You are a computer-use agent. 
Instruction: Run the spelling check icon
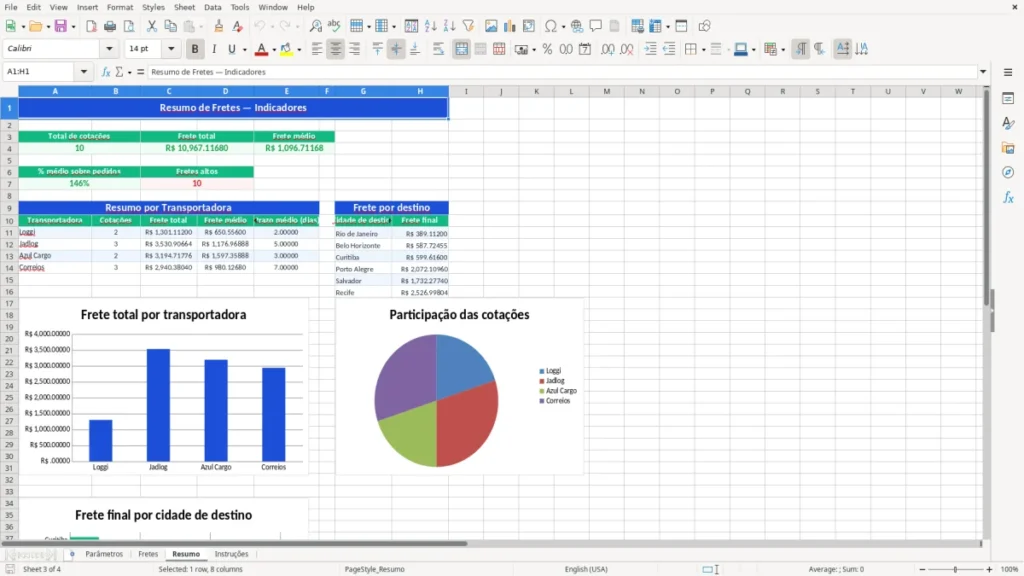(x=334, y=26)
